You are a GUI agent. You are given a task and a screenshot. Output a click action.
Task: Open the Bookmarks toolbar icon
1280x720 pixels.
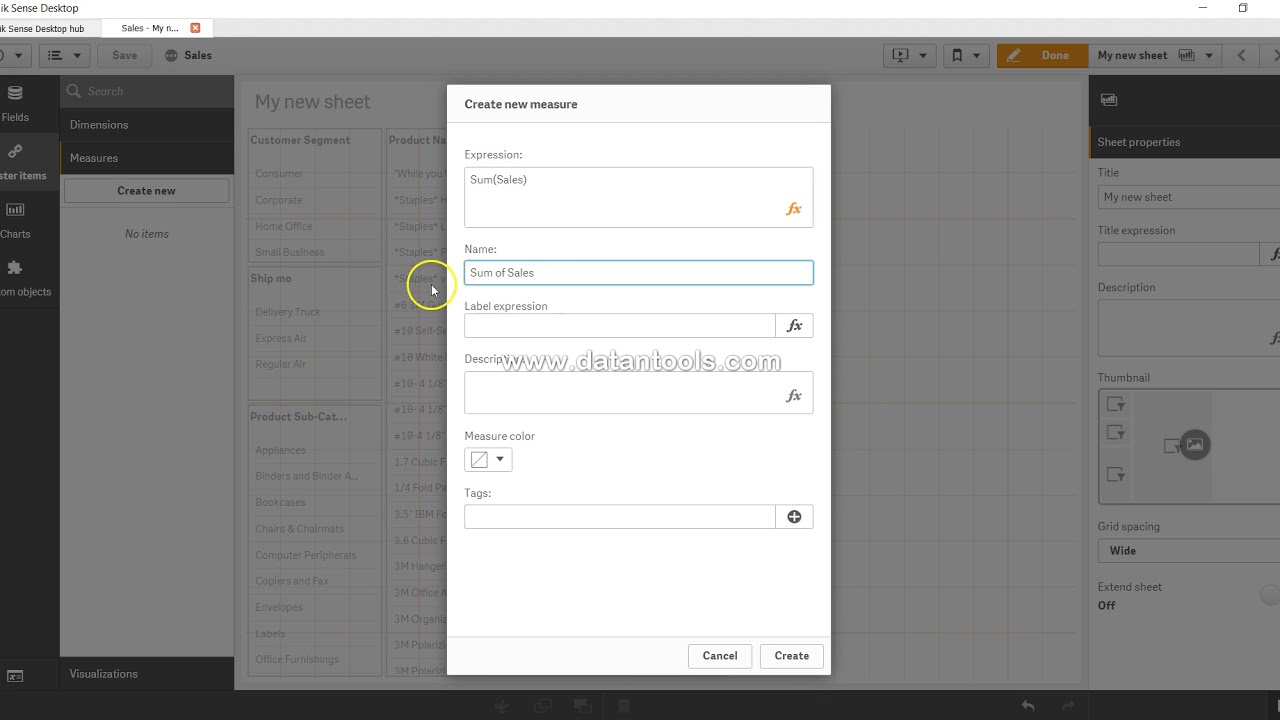[x=956, y=55]
